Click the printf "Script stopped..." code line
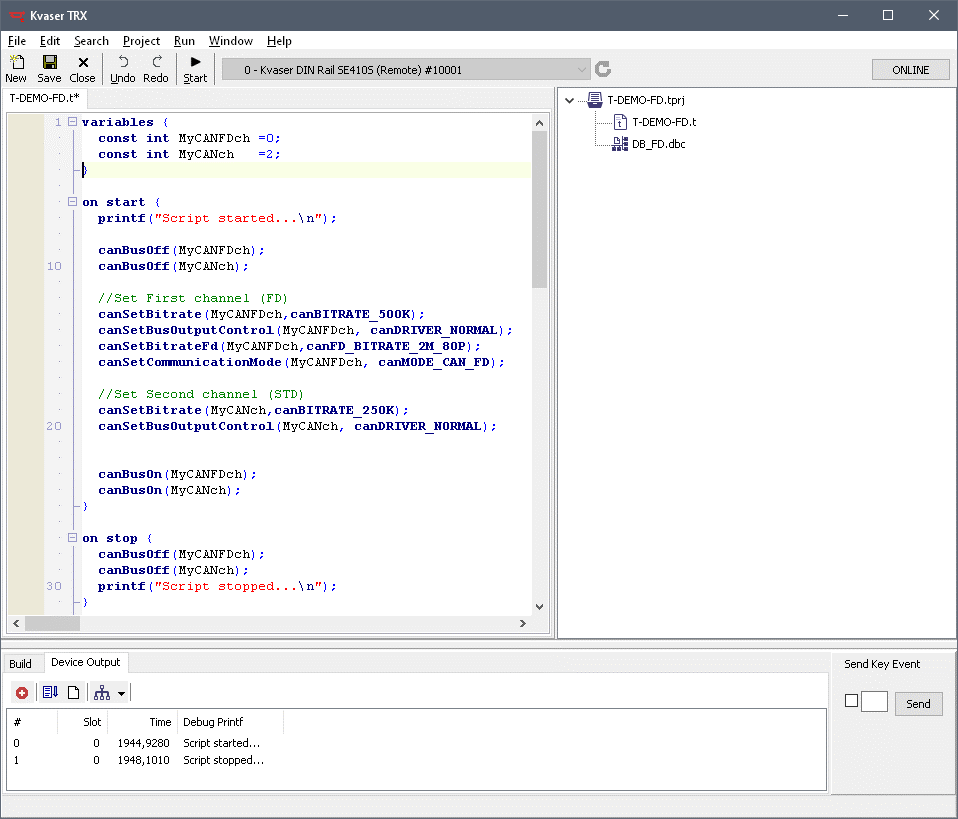Screen dimensions: 958x819 (x=217, y=586)
